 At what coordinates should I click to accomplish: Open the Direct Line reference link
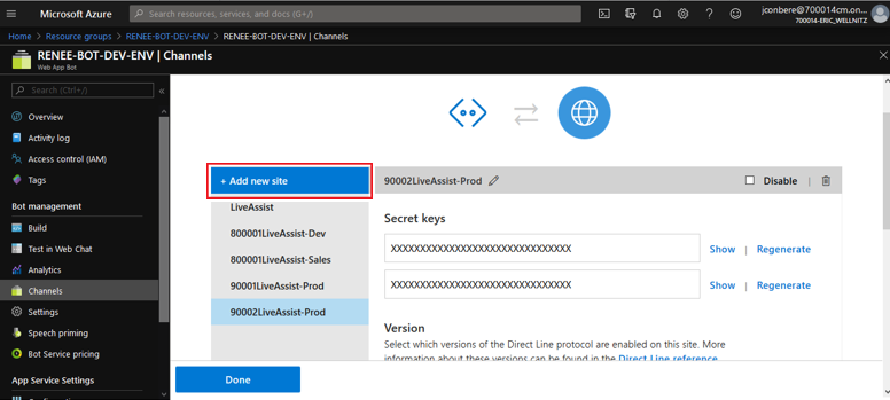click(x=668, y=358)
